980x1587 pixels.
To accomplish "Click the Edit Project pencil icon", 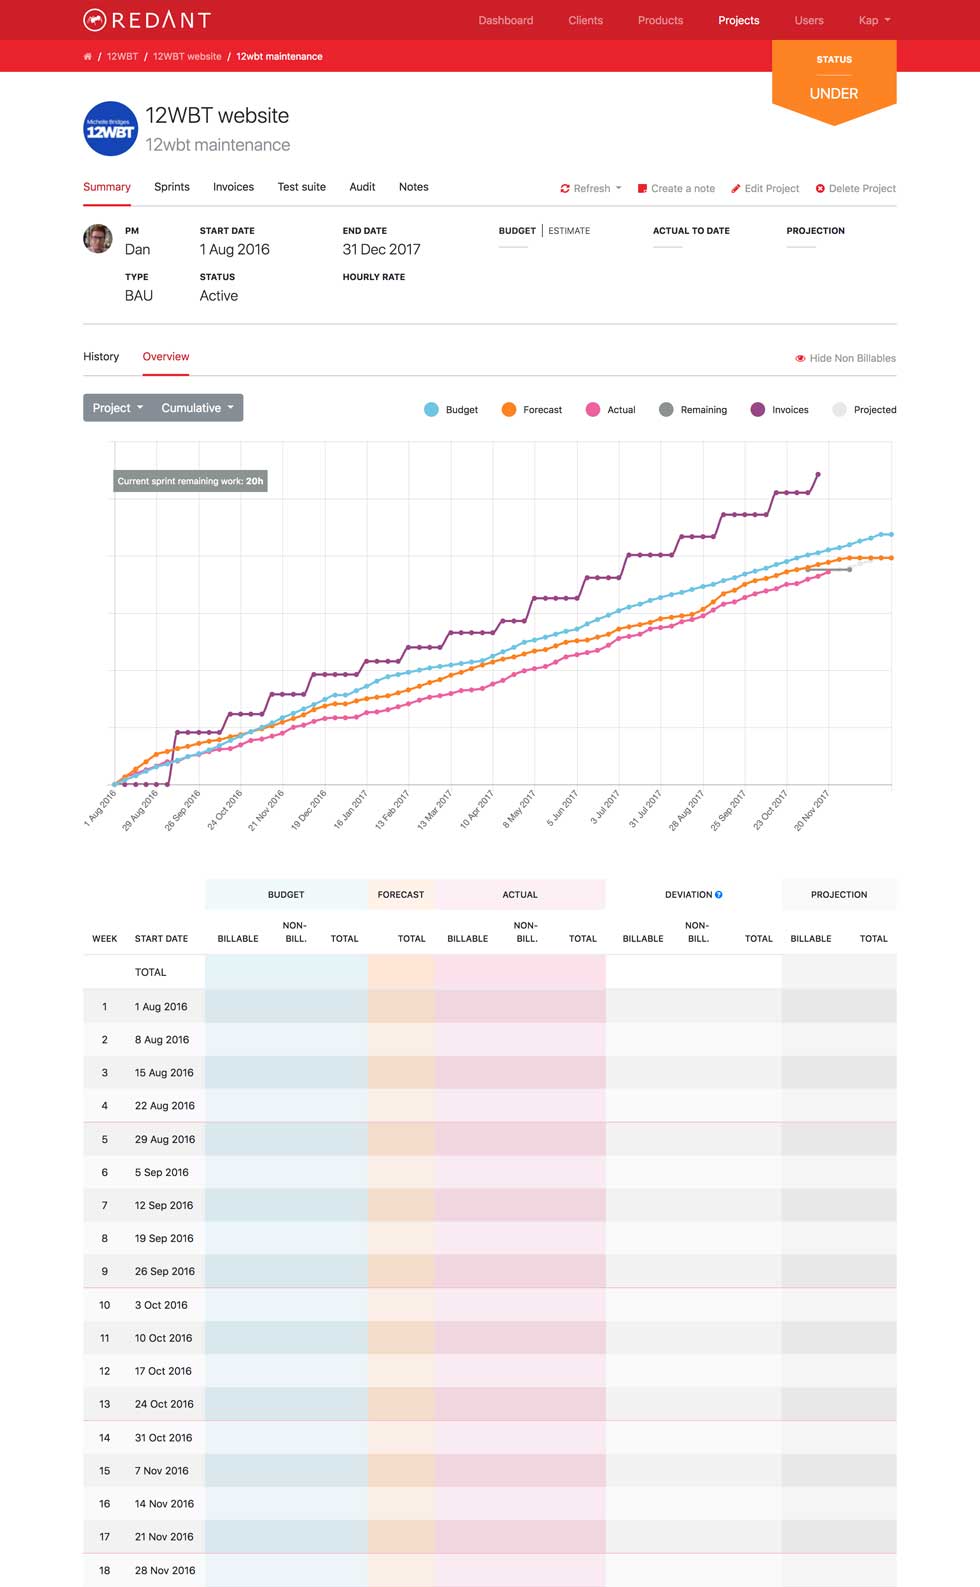I will (736, 188).
